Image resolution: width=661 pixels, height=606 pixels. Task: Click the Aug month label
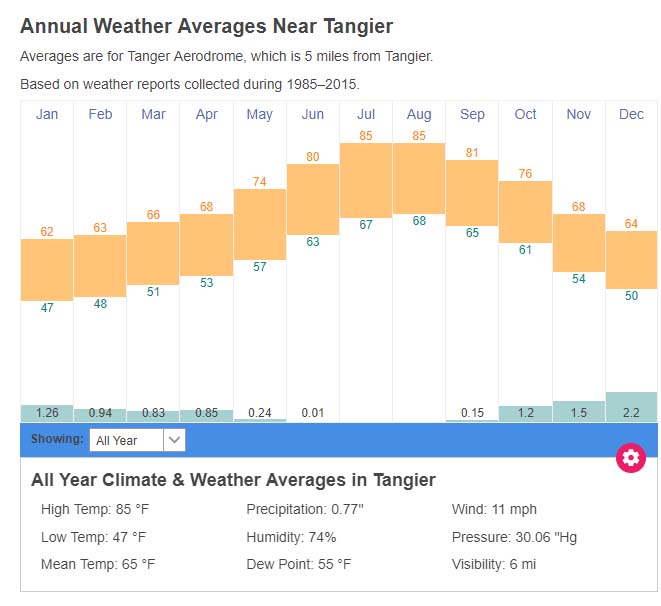(419, 115)
